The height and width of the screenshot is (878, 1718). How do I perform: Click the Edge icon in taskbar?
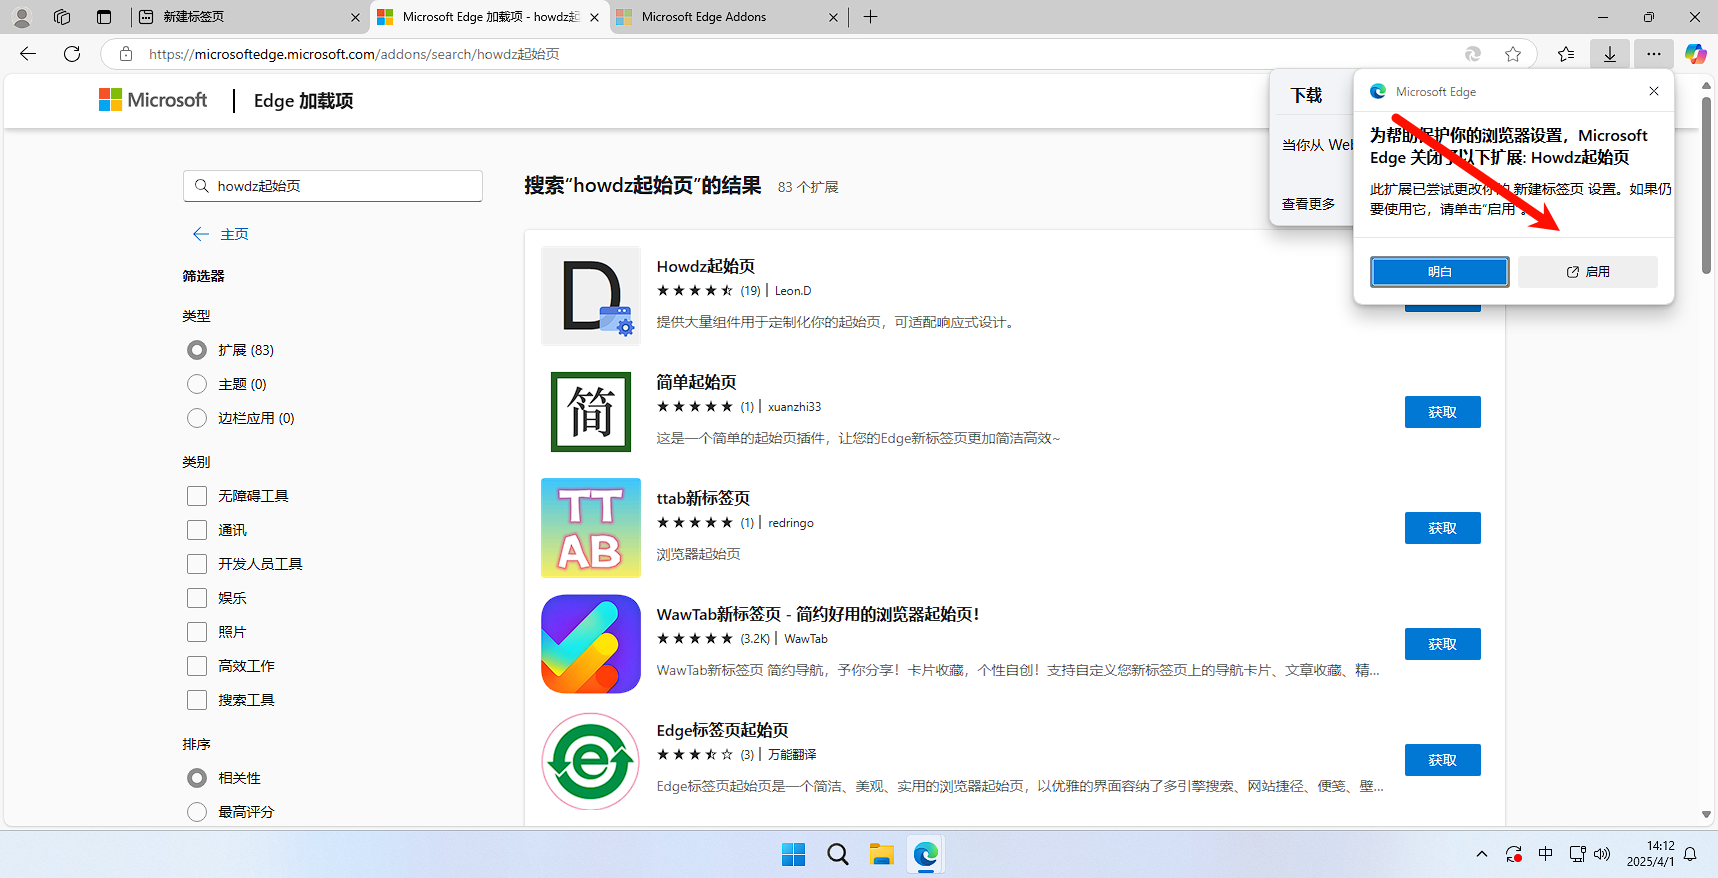(x=925, y=854)
